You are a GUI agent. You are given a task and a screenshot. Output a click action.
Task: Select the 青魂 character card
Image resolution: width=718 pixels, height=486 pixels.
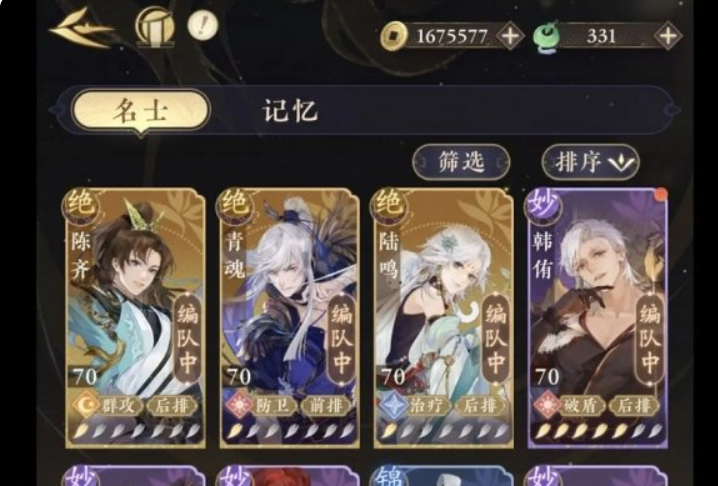click(288, 317)
